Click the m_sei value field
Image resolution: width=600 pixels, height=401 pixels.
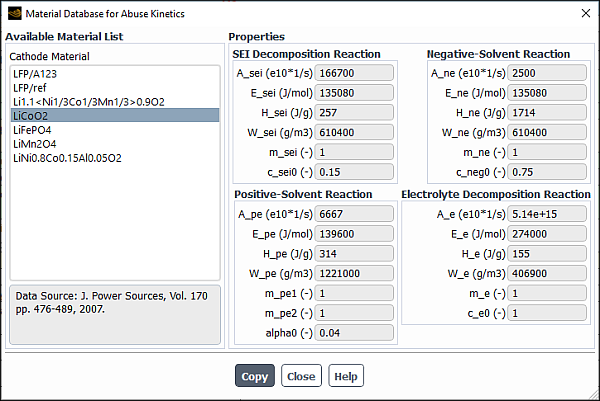tap(354, 152)
